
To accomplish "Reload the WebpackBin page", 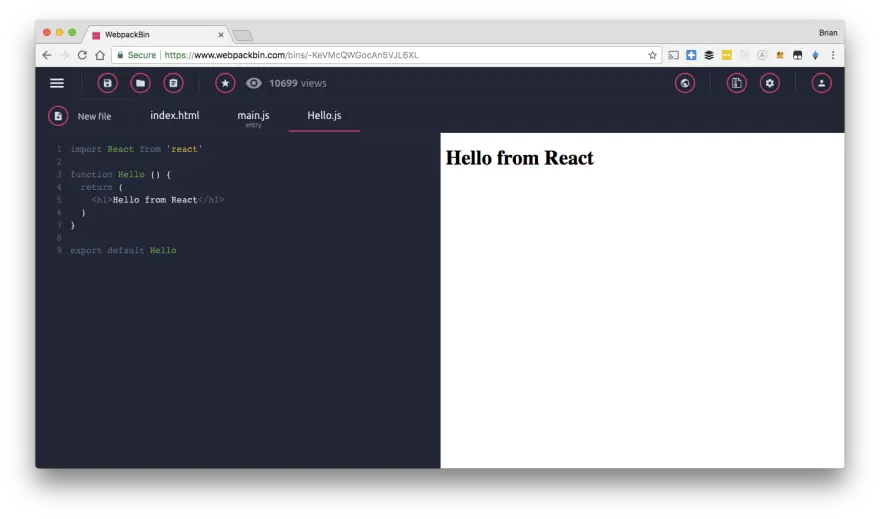I will click(82, 55).
